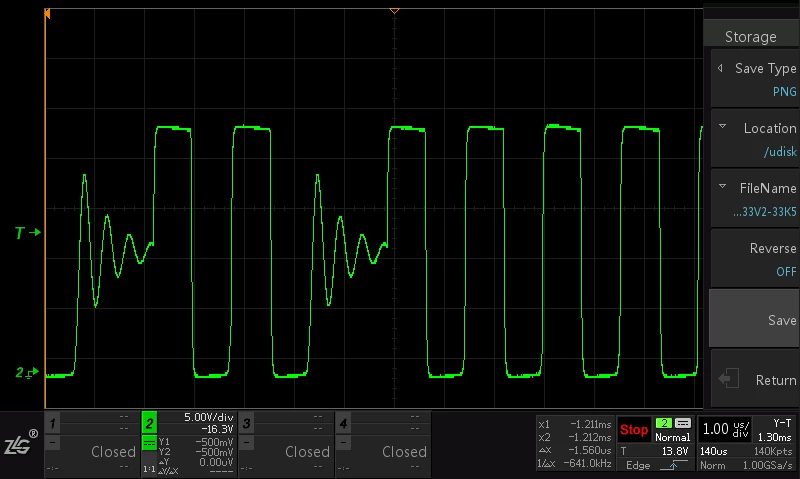Click the channel 3 Closed status
Viewport: 800px width, 479px height.
pyautogui.click(x=307, y=451)
